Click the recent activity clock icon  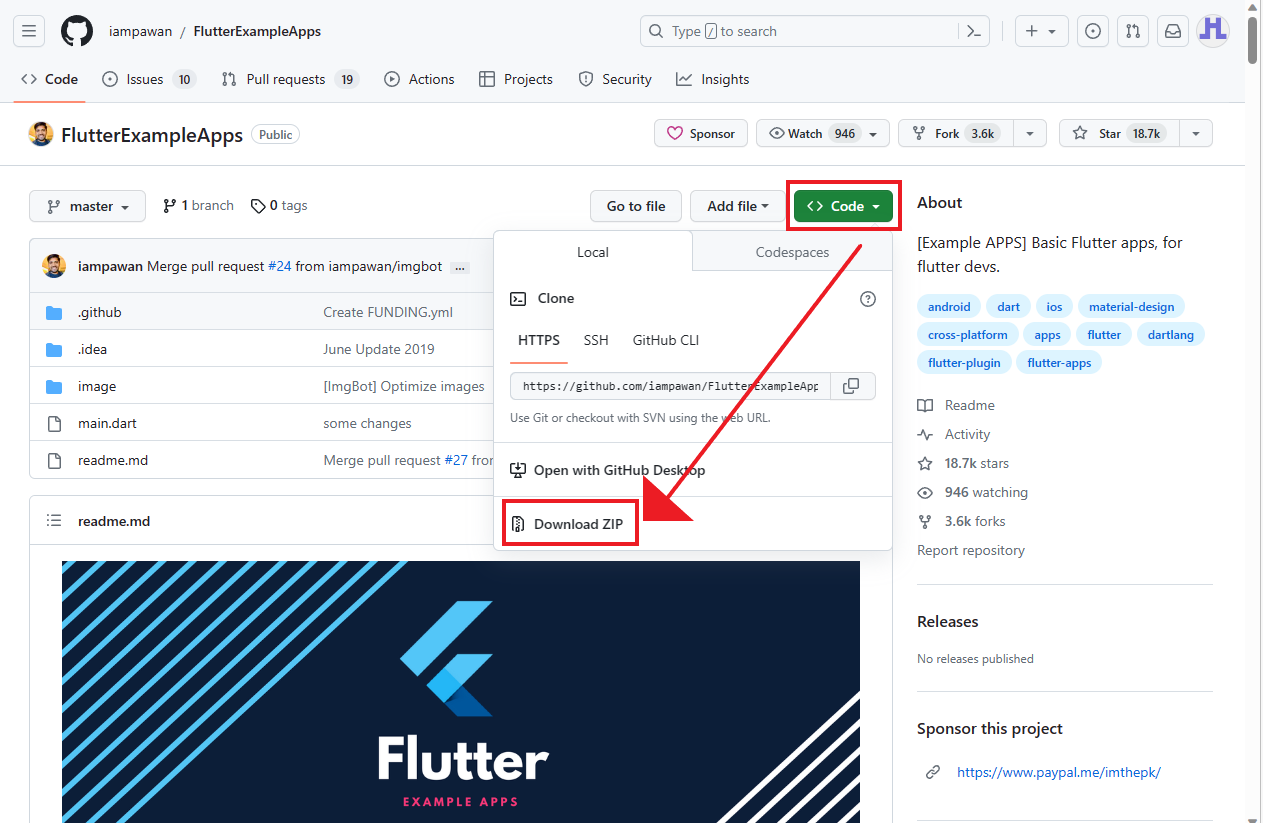click(x=1092, y=31)
